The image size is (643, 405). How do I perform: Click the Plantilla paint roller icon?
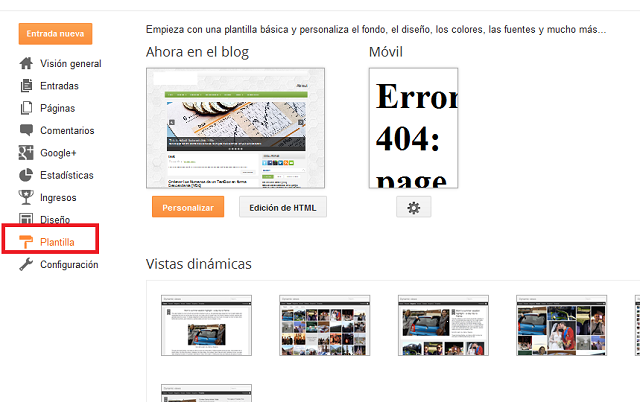point(27,241)
